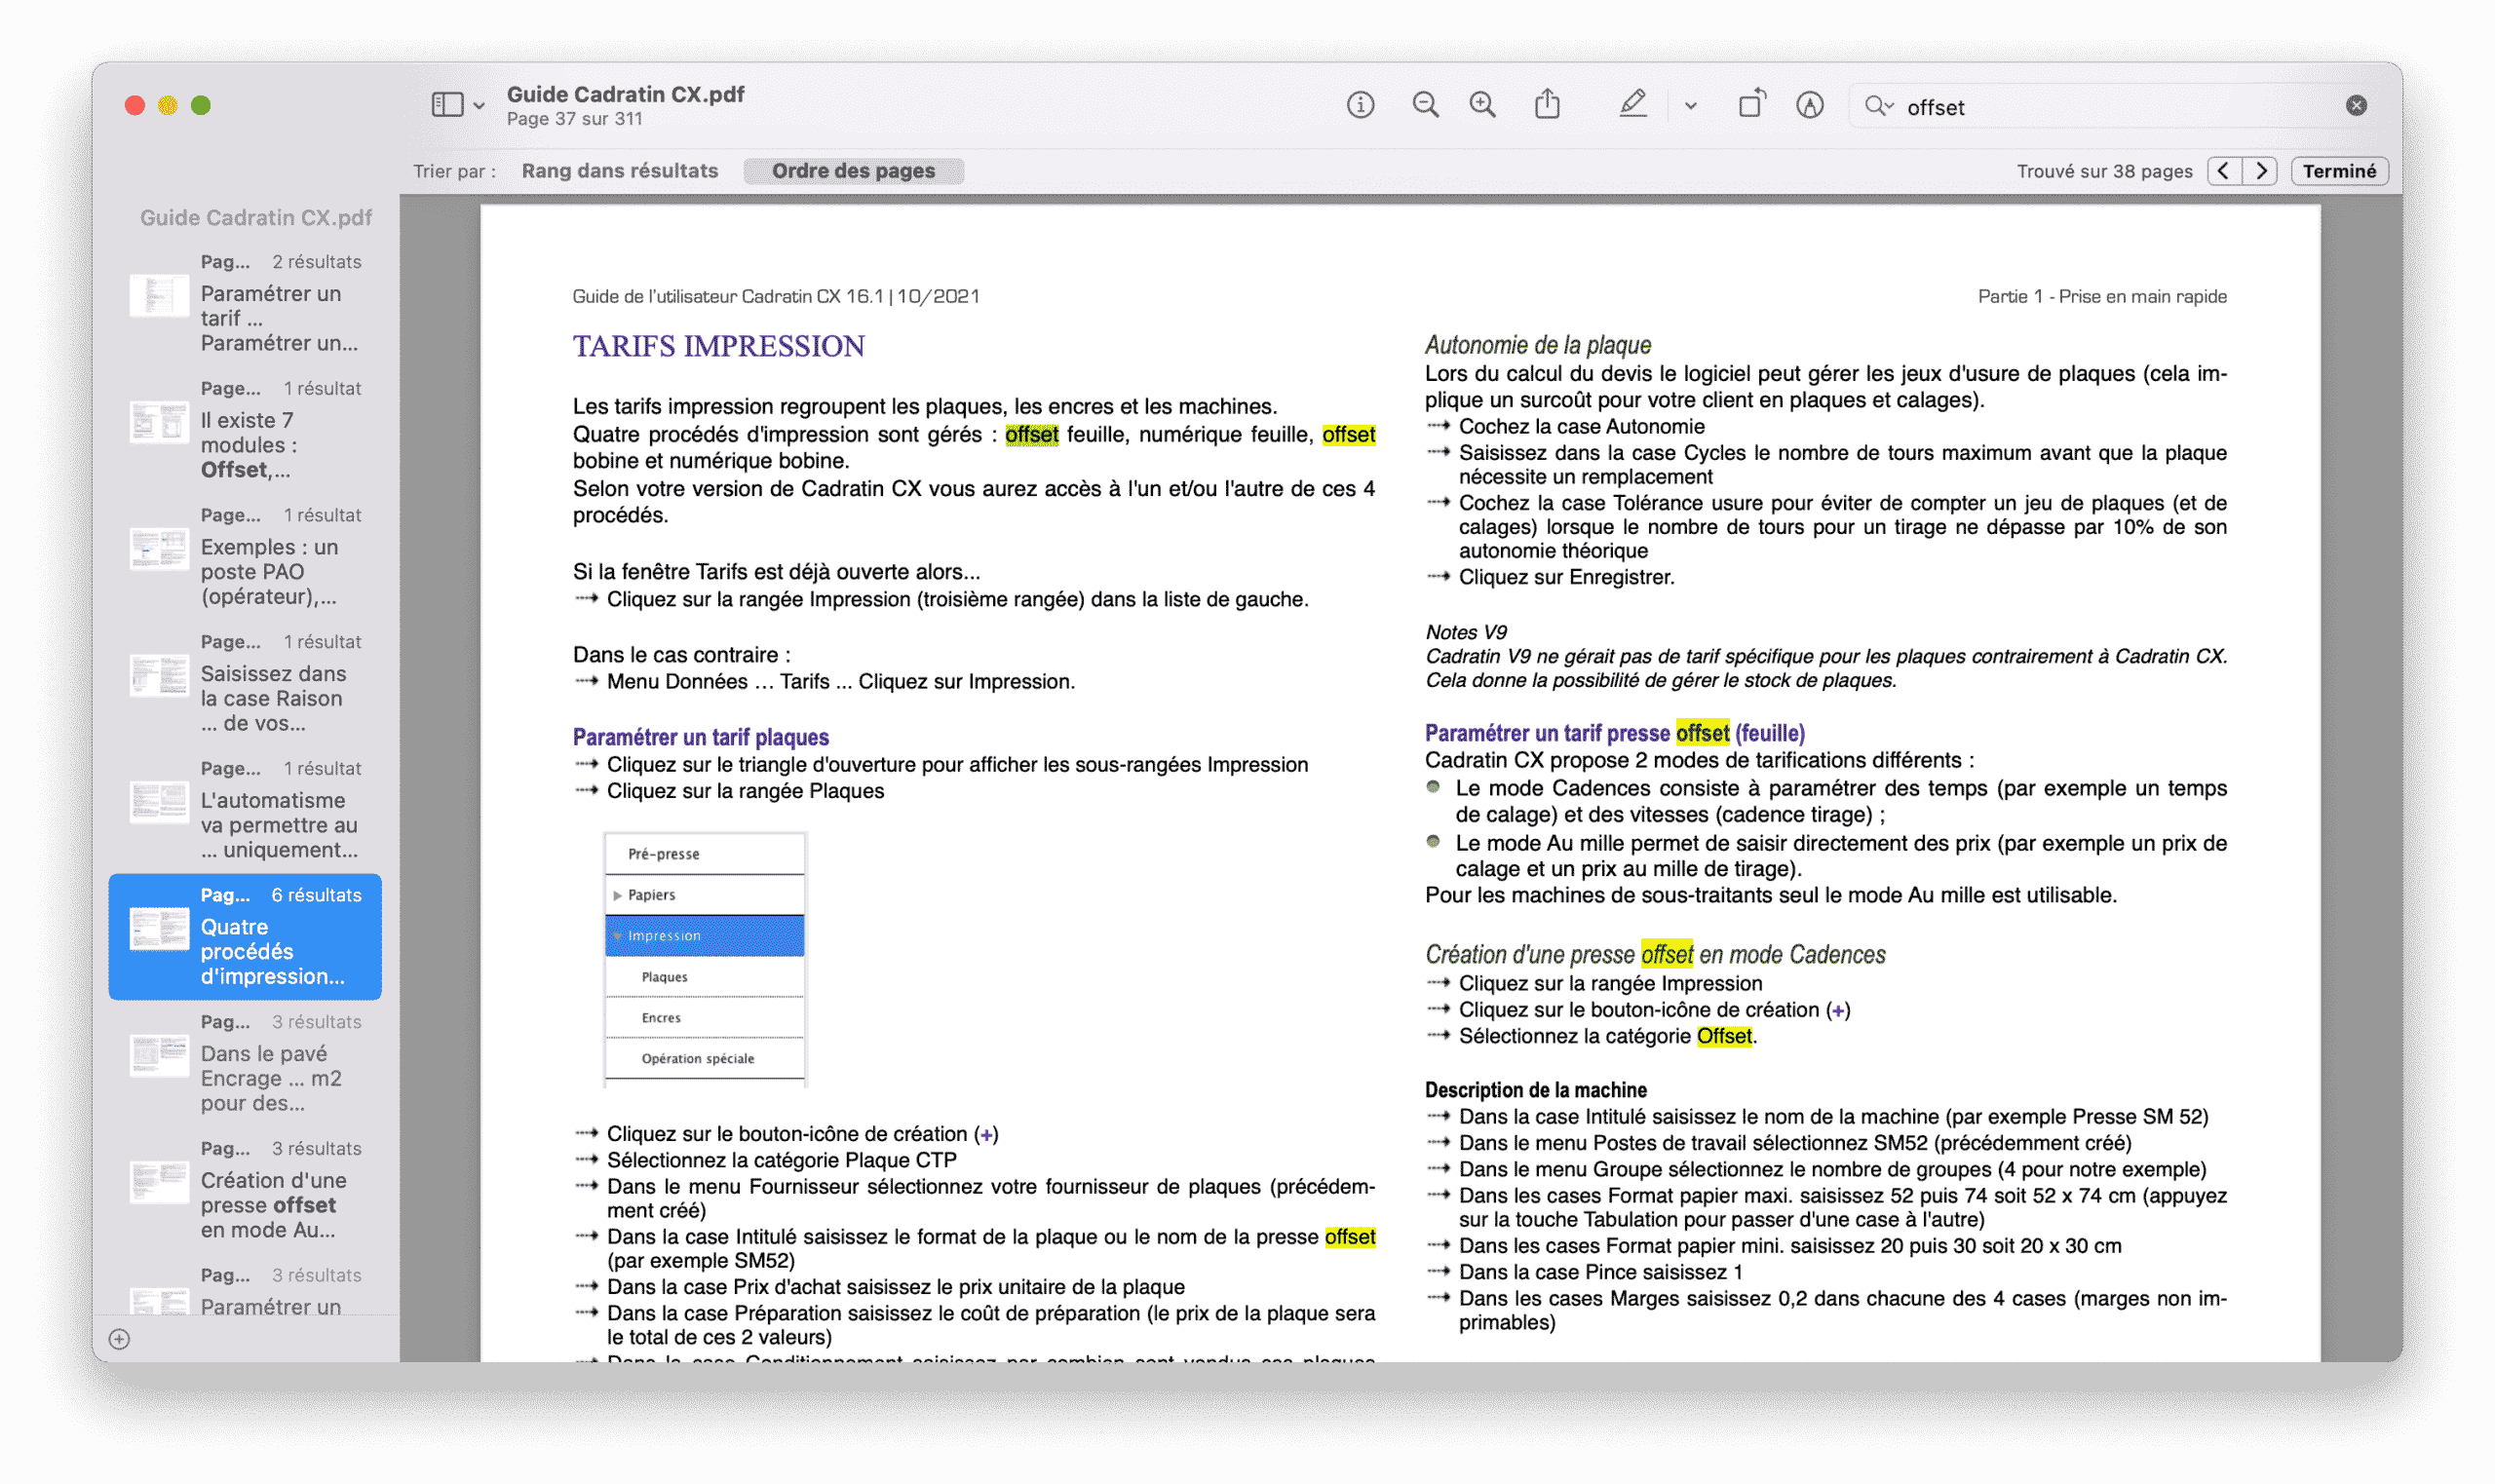Viewport: 2495px width, 1484px height.
Task: Open sidebar view options chevron
Action: click(x=480, y=106)
